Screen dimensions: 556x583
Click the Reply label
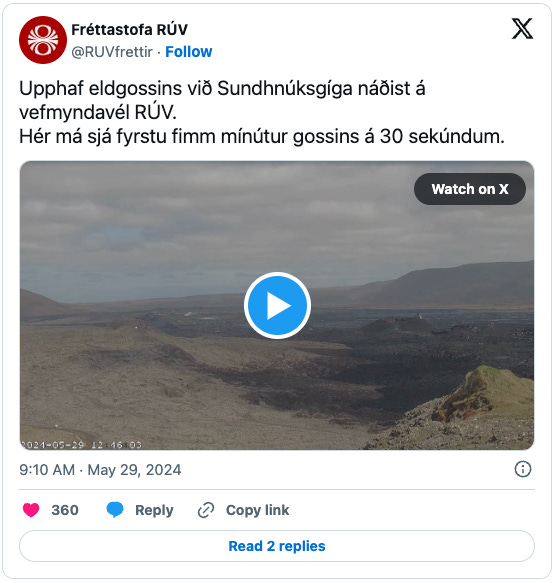154,510
